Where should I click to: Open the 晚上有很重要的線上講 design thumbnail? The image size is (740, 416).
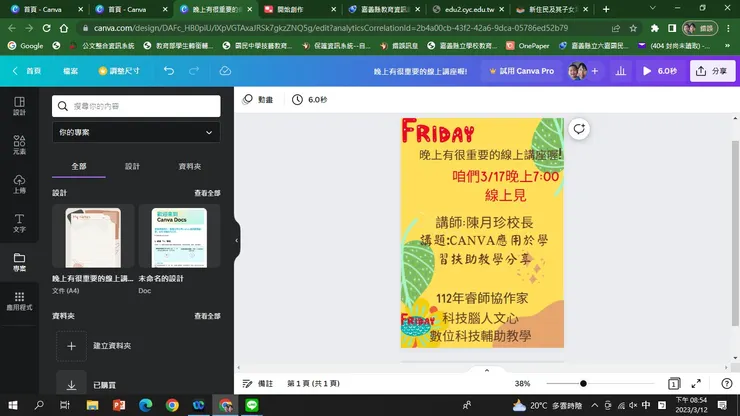click(x=93, y=237)
